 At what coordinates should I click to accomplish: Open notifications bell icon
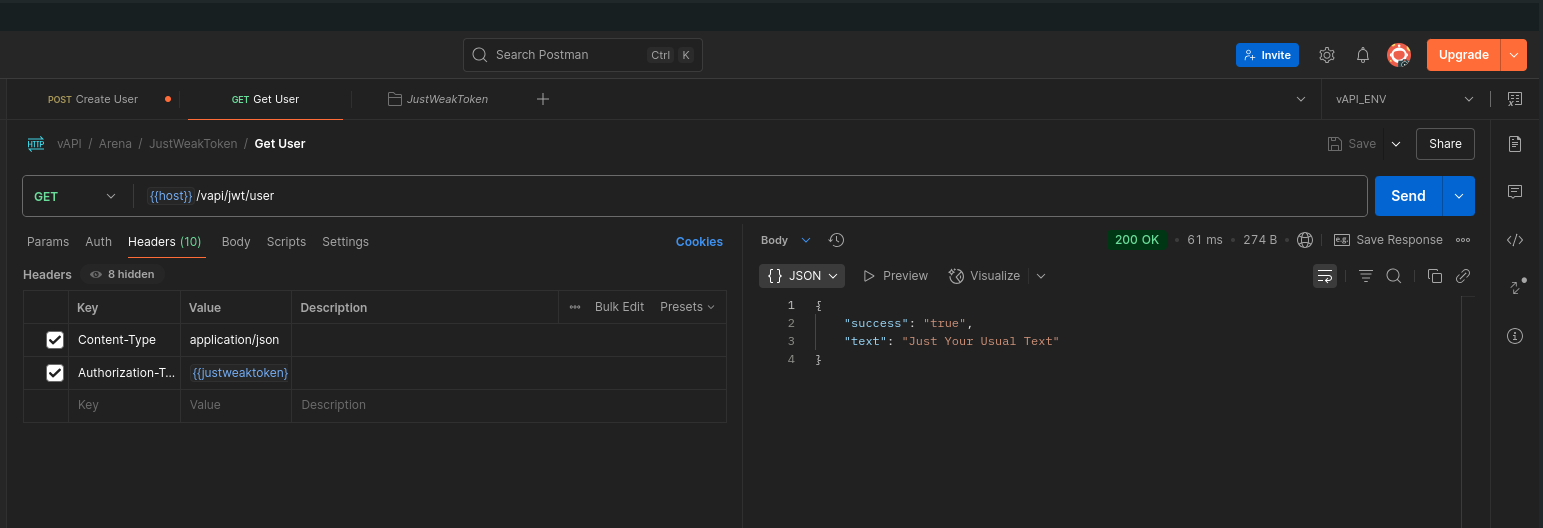(x=1363, y=55)
